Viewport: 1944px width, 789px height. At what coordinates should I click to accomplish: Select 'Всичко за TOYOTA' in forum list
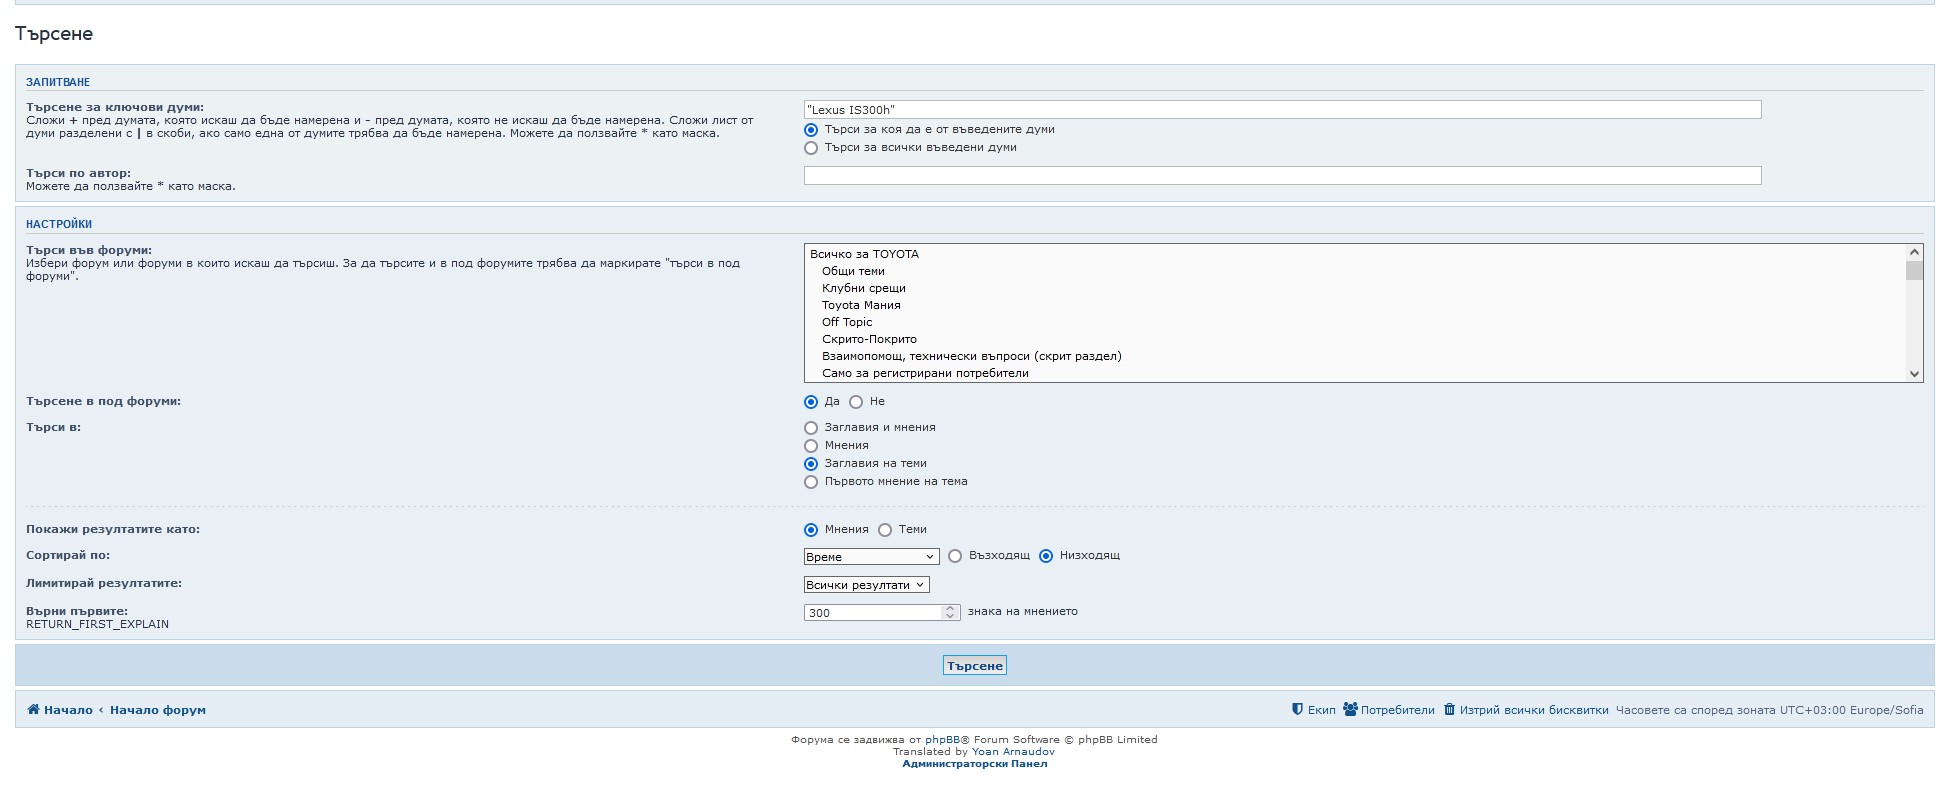click(x=1355, y=254)
